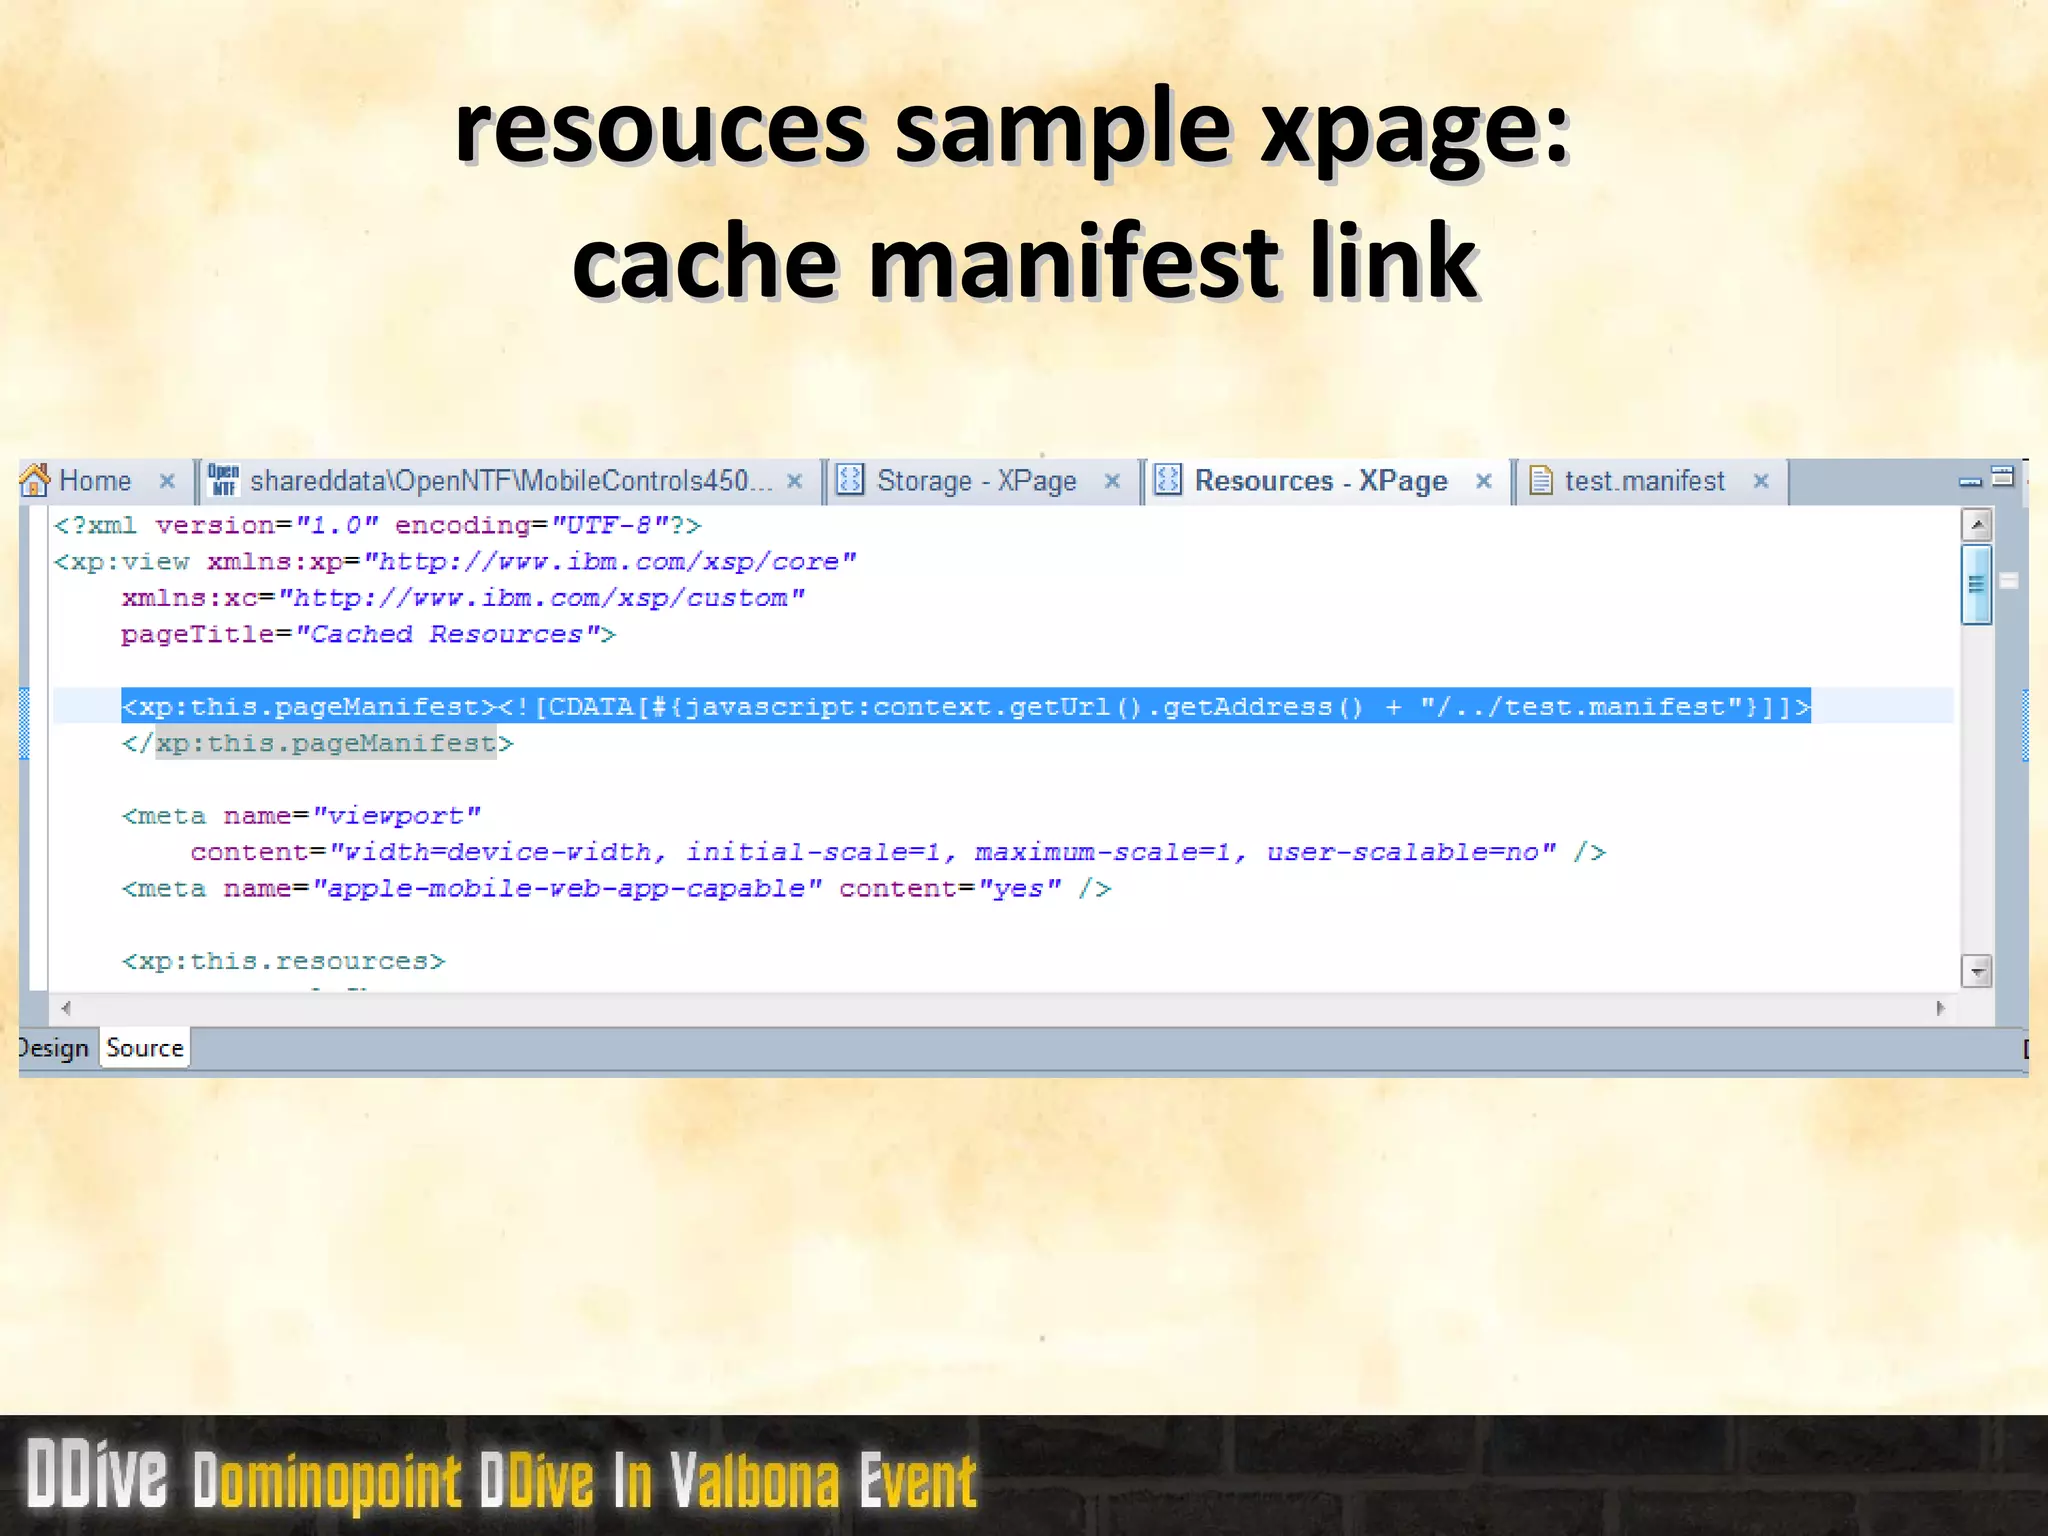Click the vertical scrollbar down arrow
The width and height of the screenshot is (2048, 1536).
(1977, 970)
